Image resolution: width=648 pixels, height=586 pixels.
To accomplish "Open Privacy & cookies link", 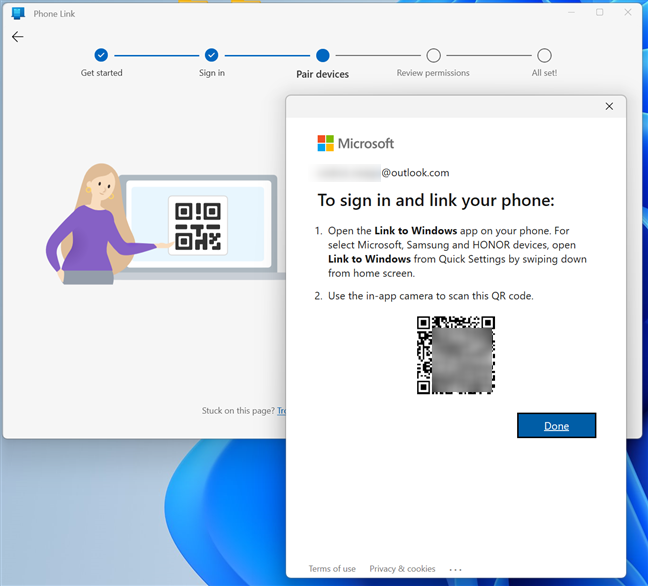I will (402, 568).
